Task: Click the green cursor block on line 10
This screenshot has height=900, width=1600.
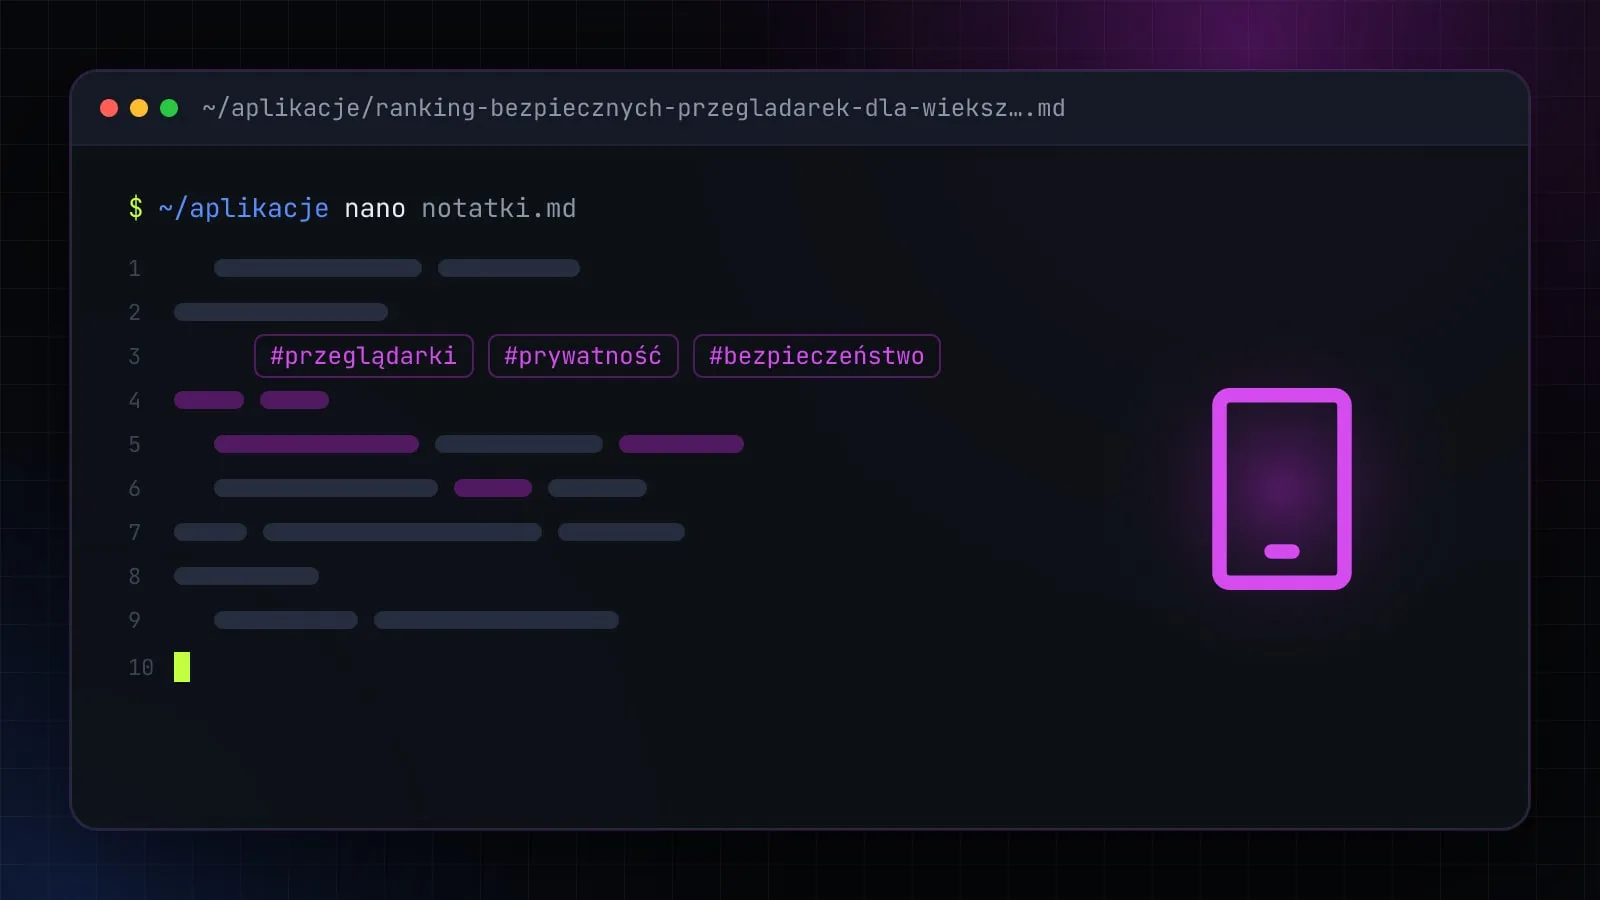Action: tap(182, 667)
